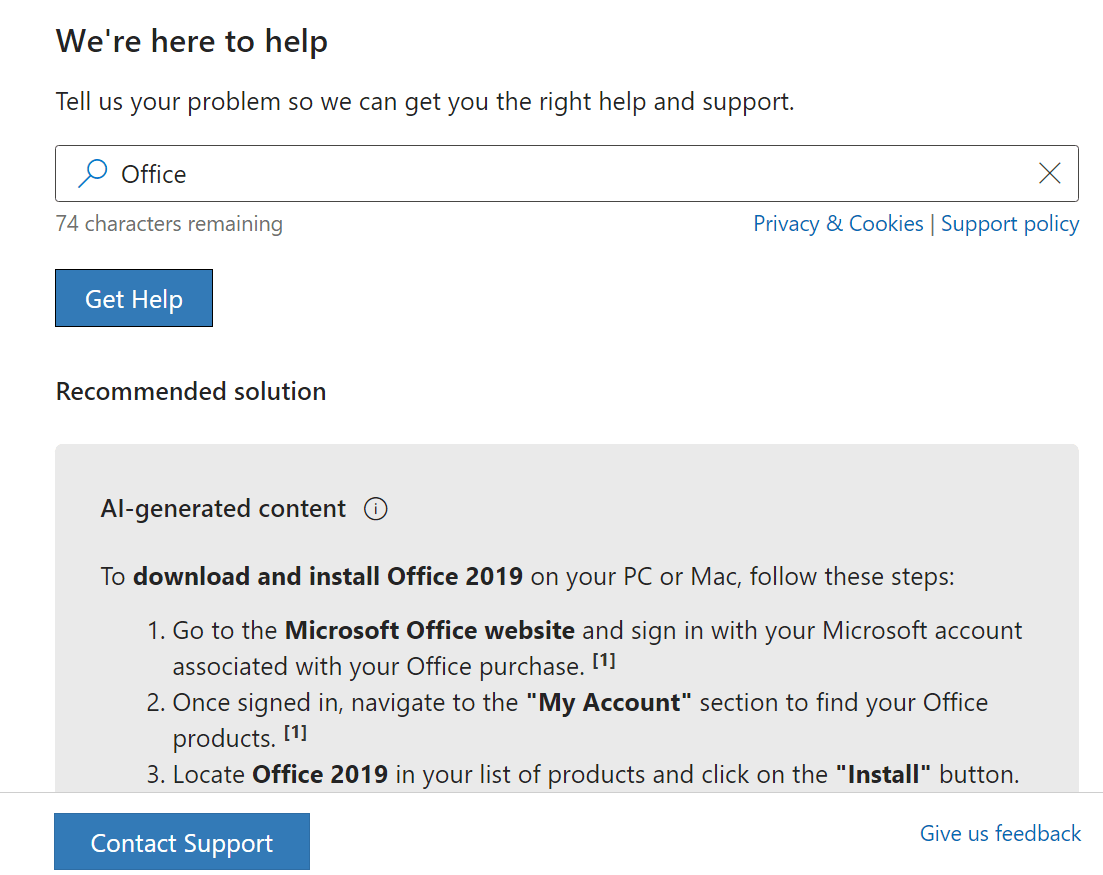This screenshot has width=1103, height=875.
Task: Open the [1] citation after My Account step
Action: tap(297, 731)
